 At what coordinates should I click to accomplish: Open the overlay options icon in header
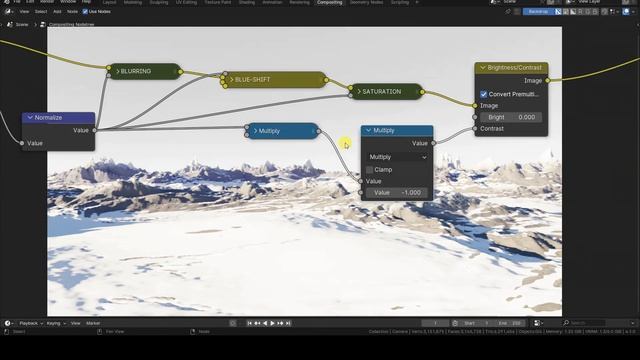(x=626, y=12)
